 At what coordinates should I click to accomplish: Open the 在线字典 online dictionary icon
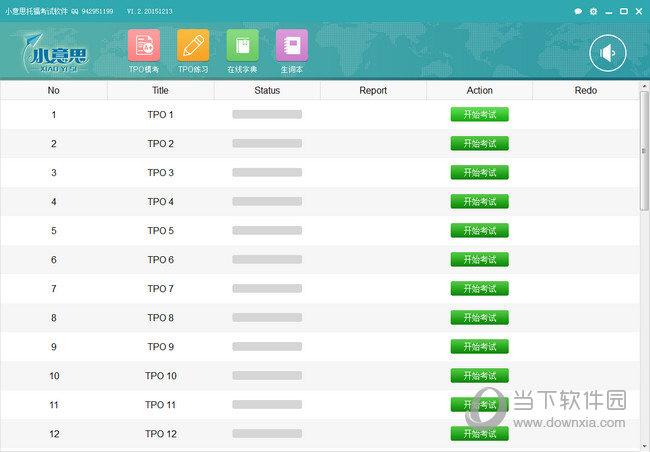(243, 46)
